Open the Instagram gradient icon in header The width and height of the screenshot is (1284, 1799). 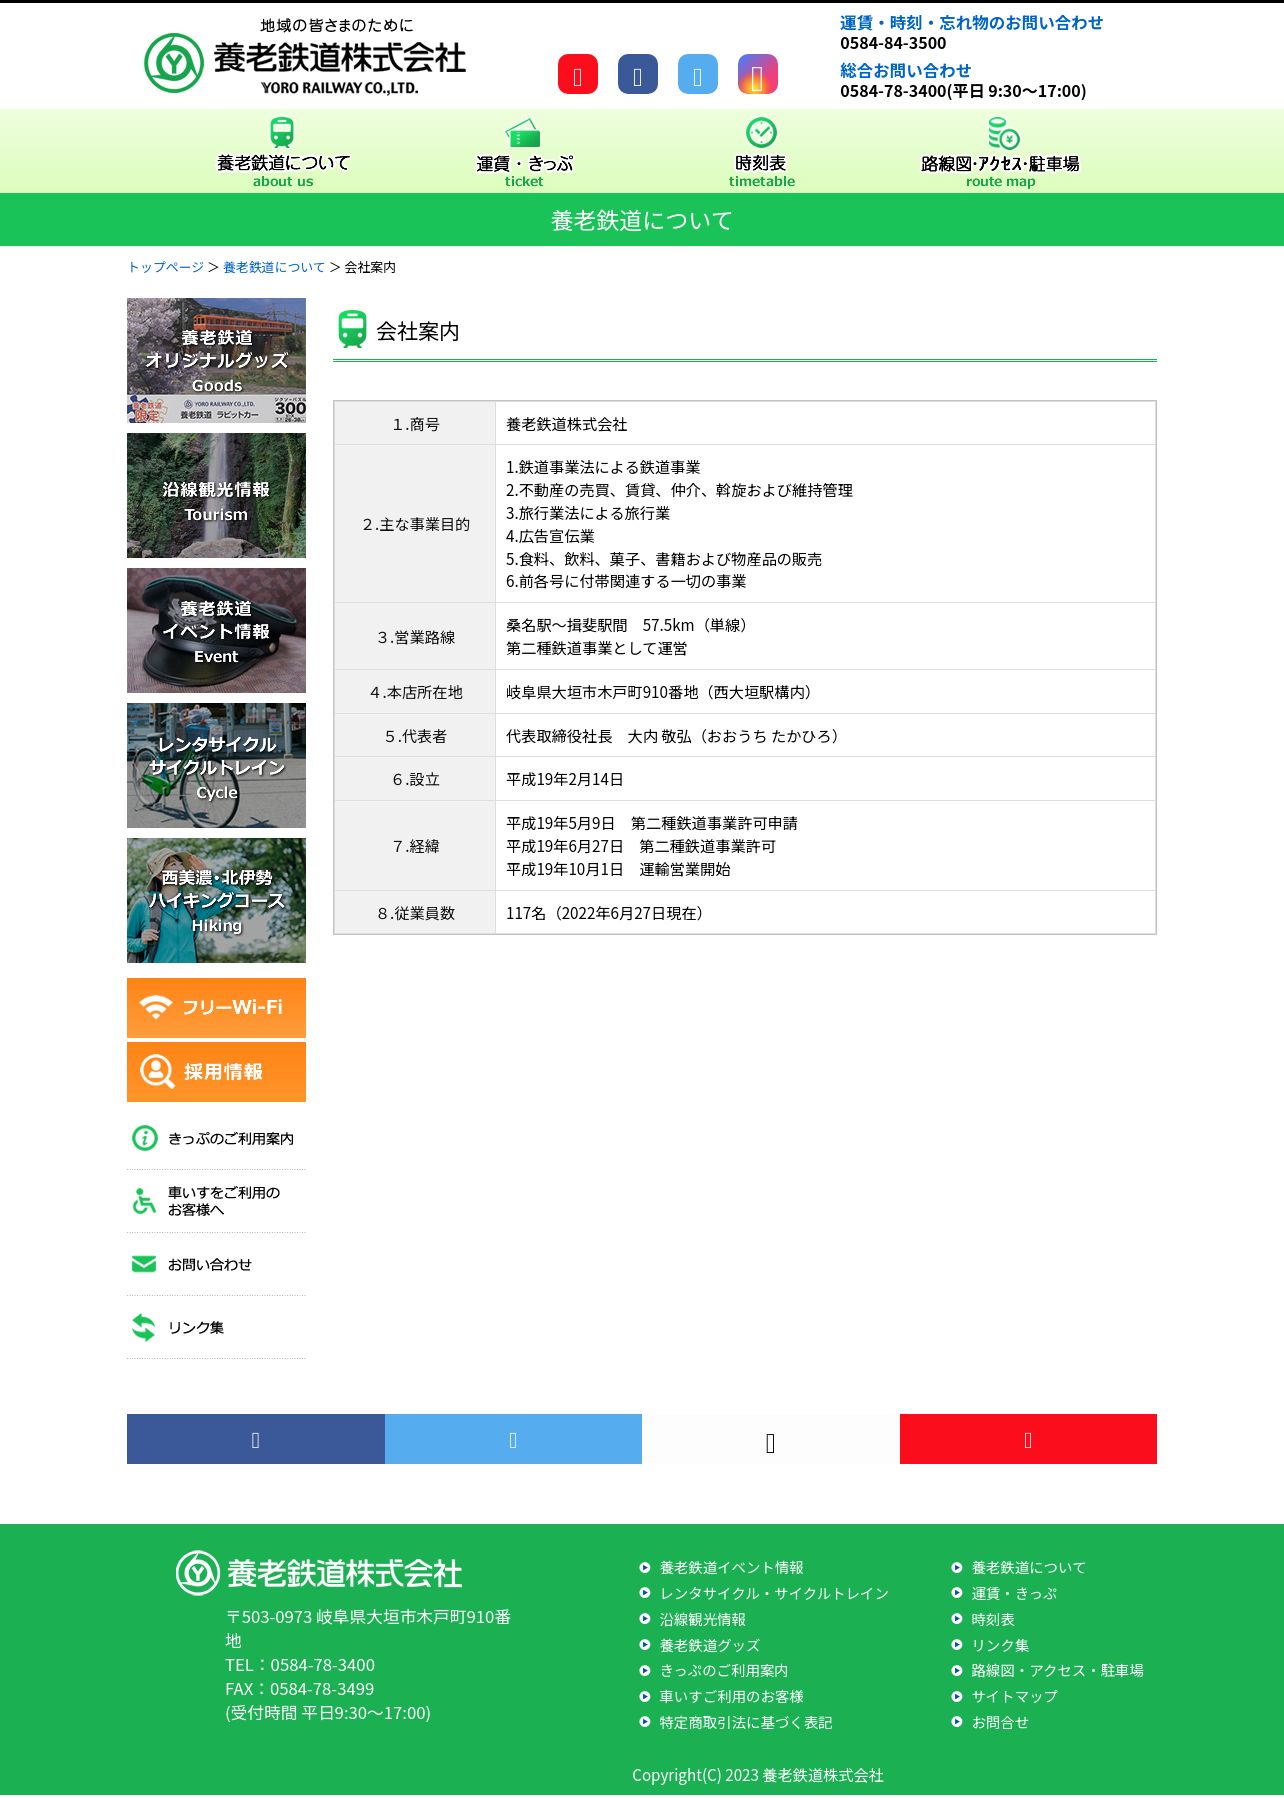758,75
